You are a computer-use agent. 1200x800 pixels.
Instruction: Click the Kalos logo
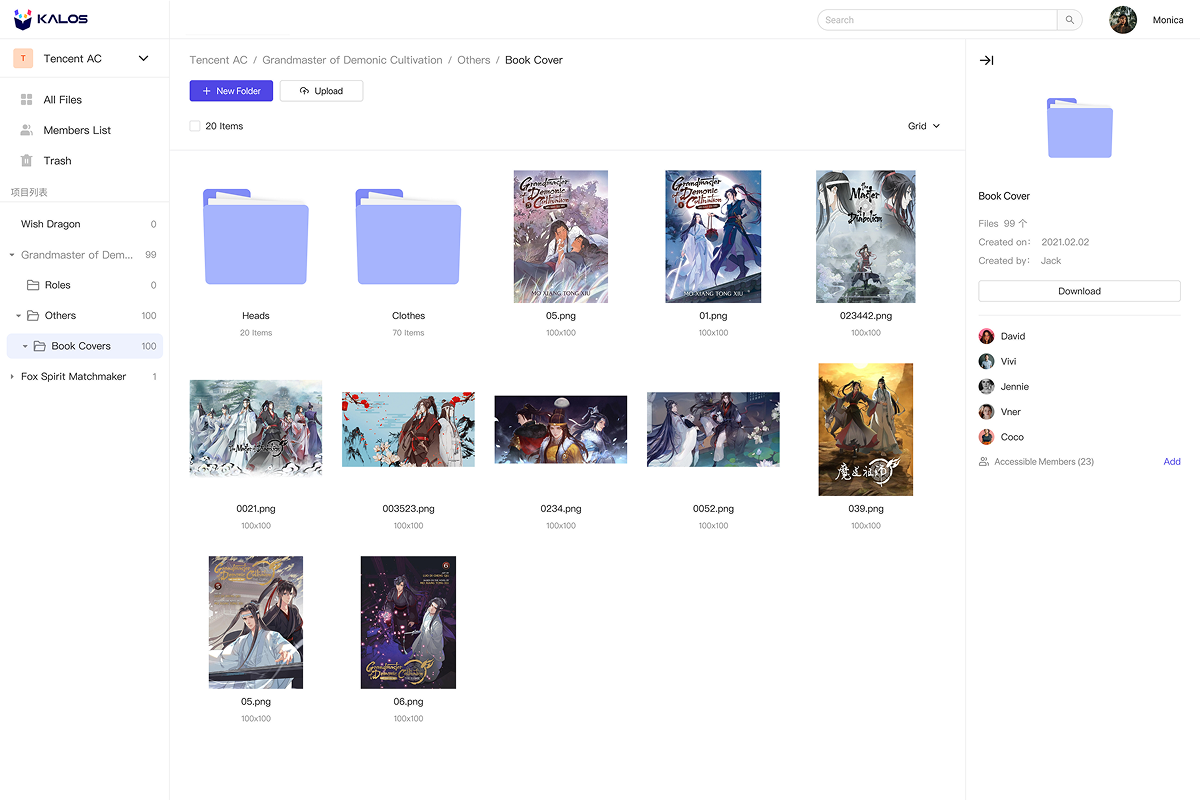tap(50, 19)
